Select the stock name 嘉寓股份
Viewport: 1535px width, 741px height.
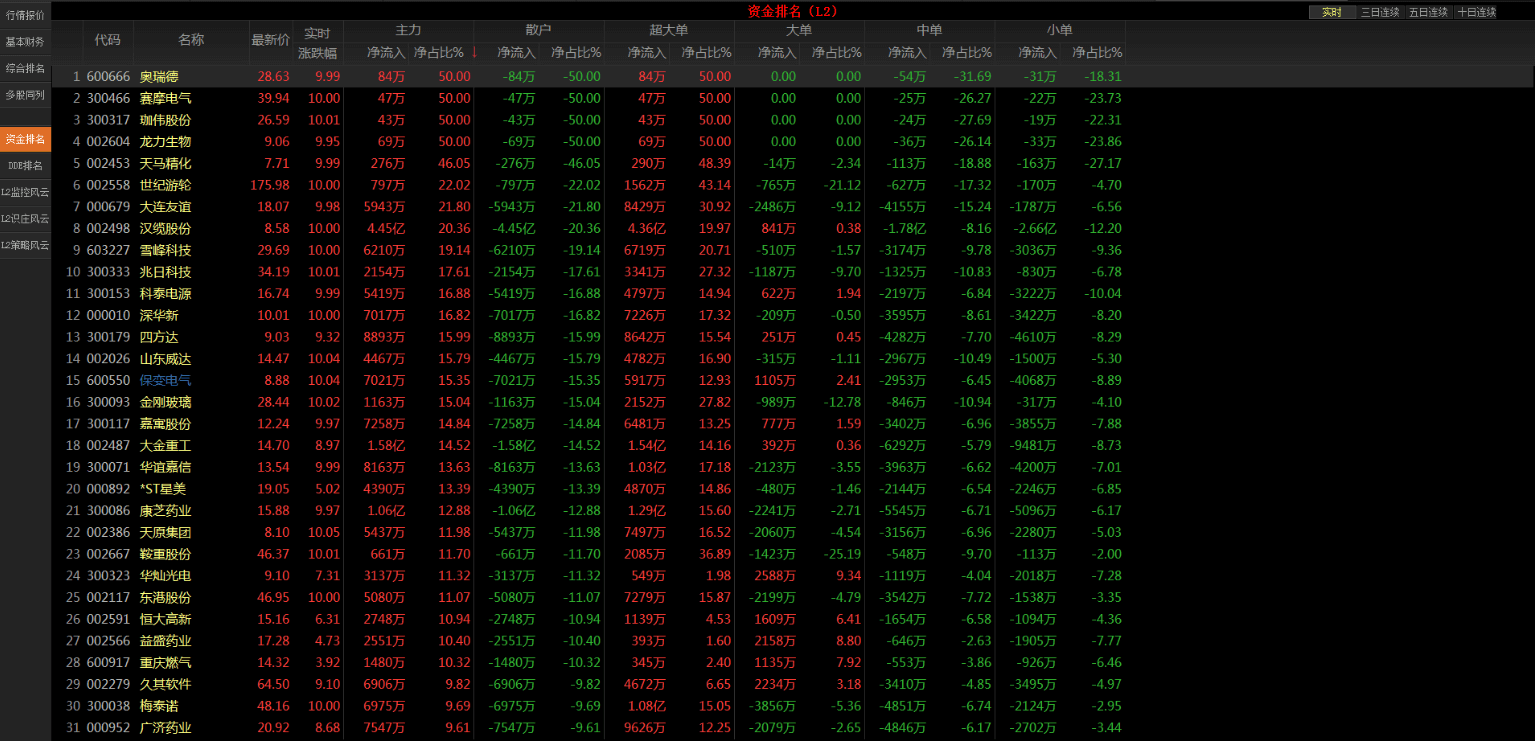coord(166,424)
